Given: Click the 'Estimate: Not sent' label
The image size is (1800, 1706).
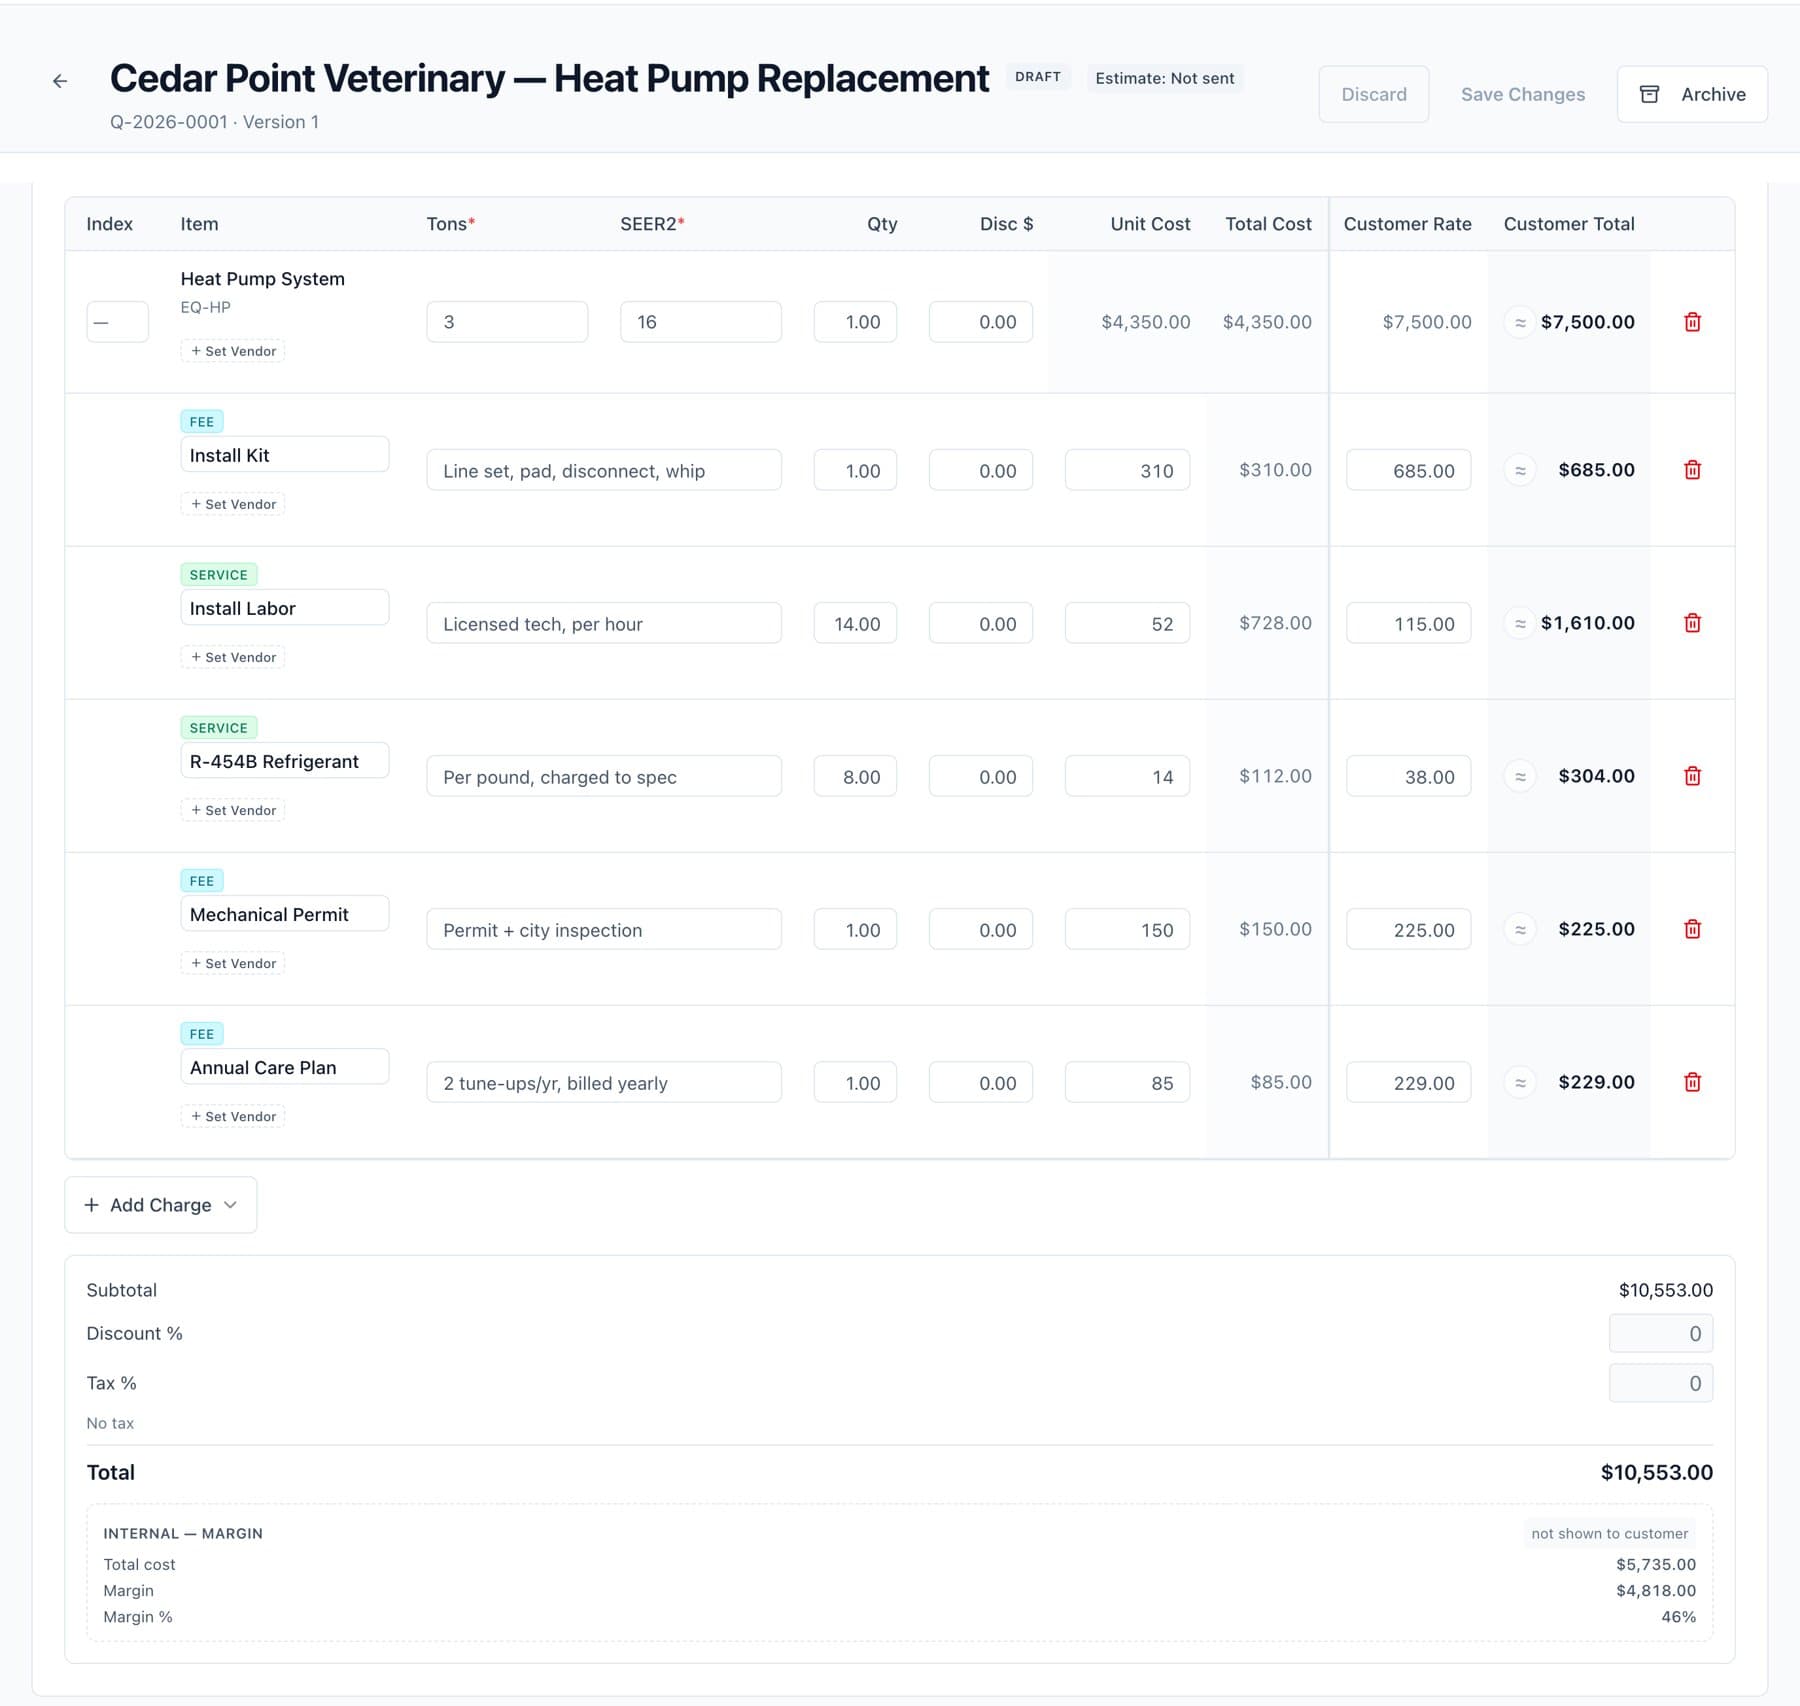Looking at the screenshot, I should coord(1164,78).
